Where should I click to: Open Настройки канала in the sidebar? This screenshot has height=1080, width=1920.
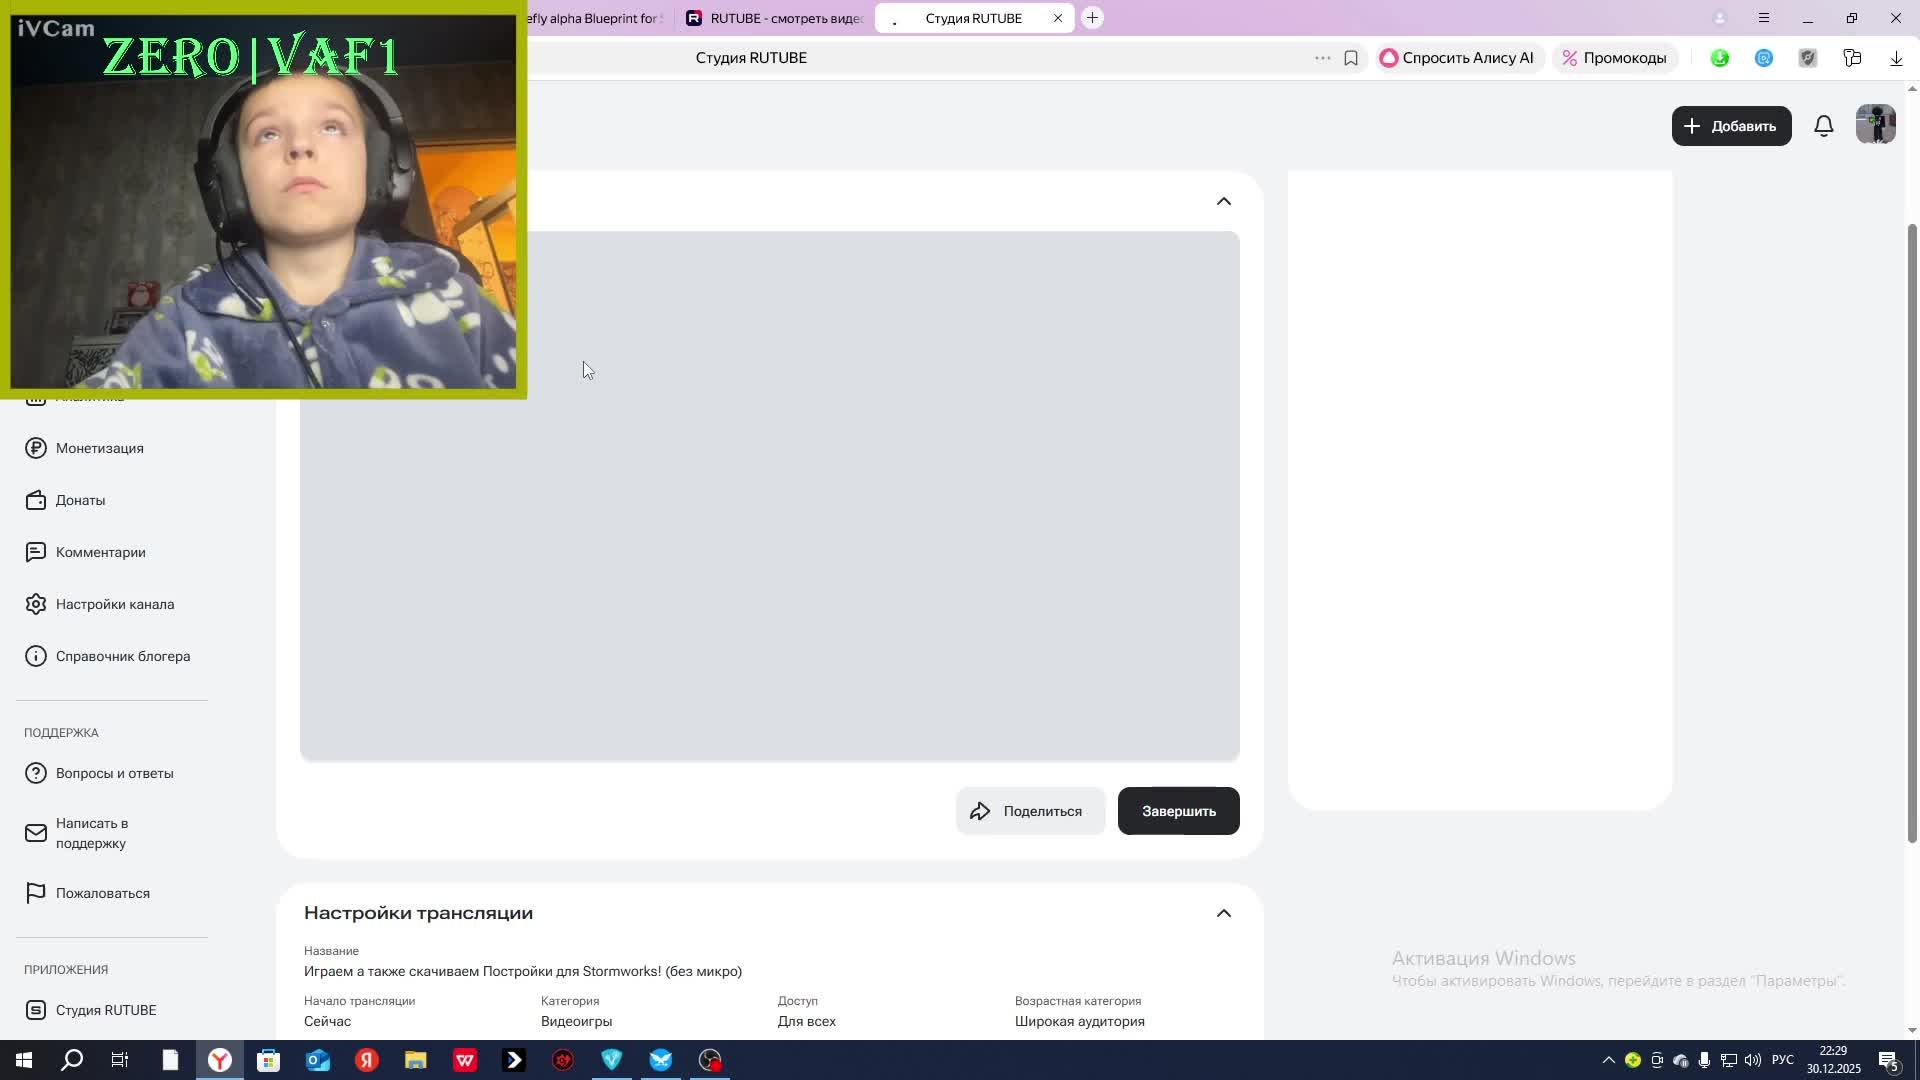tap(114, 604)
